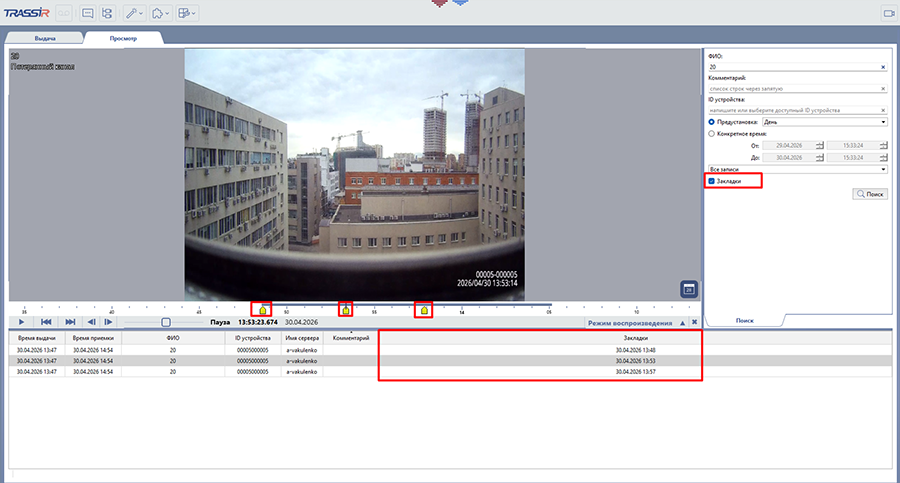Viewport: 900px width, 483px height.
Task: Switch to the Выдача tab
Action: (45, 38)
